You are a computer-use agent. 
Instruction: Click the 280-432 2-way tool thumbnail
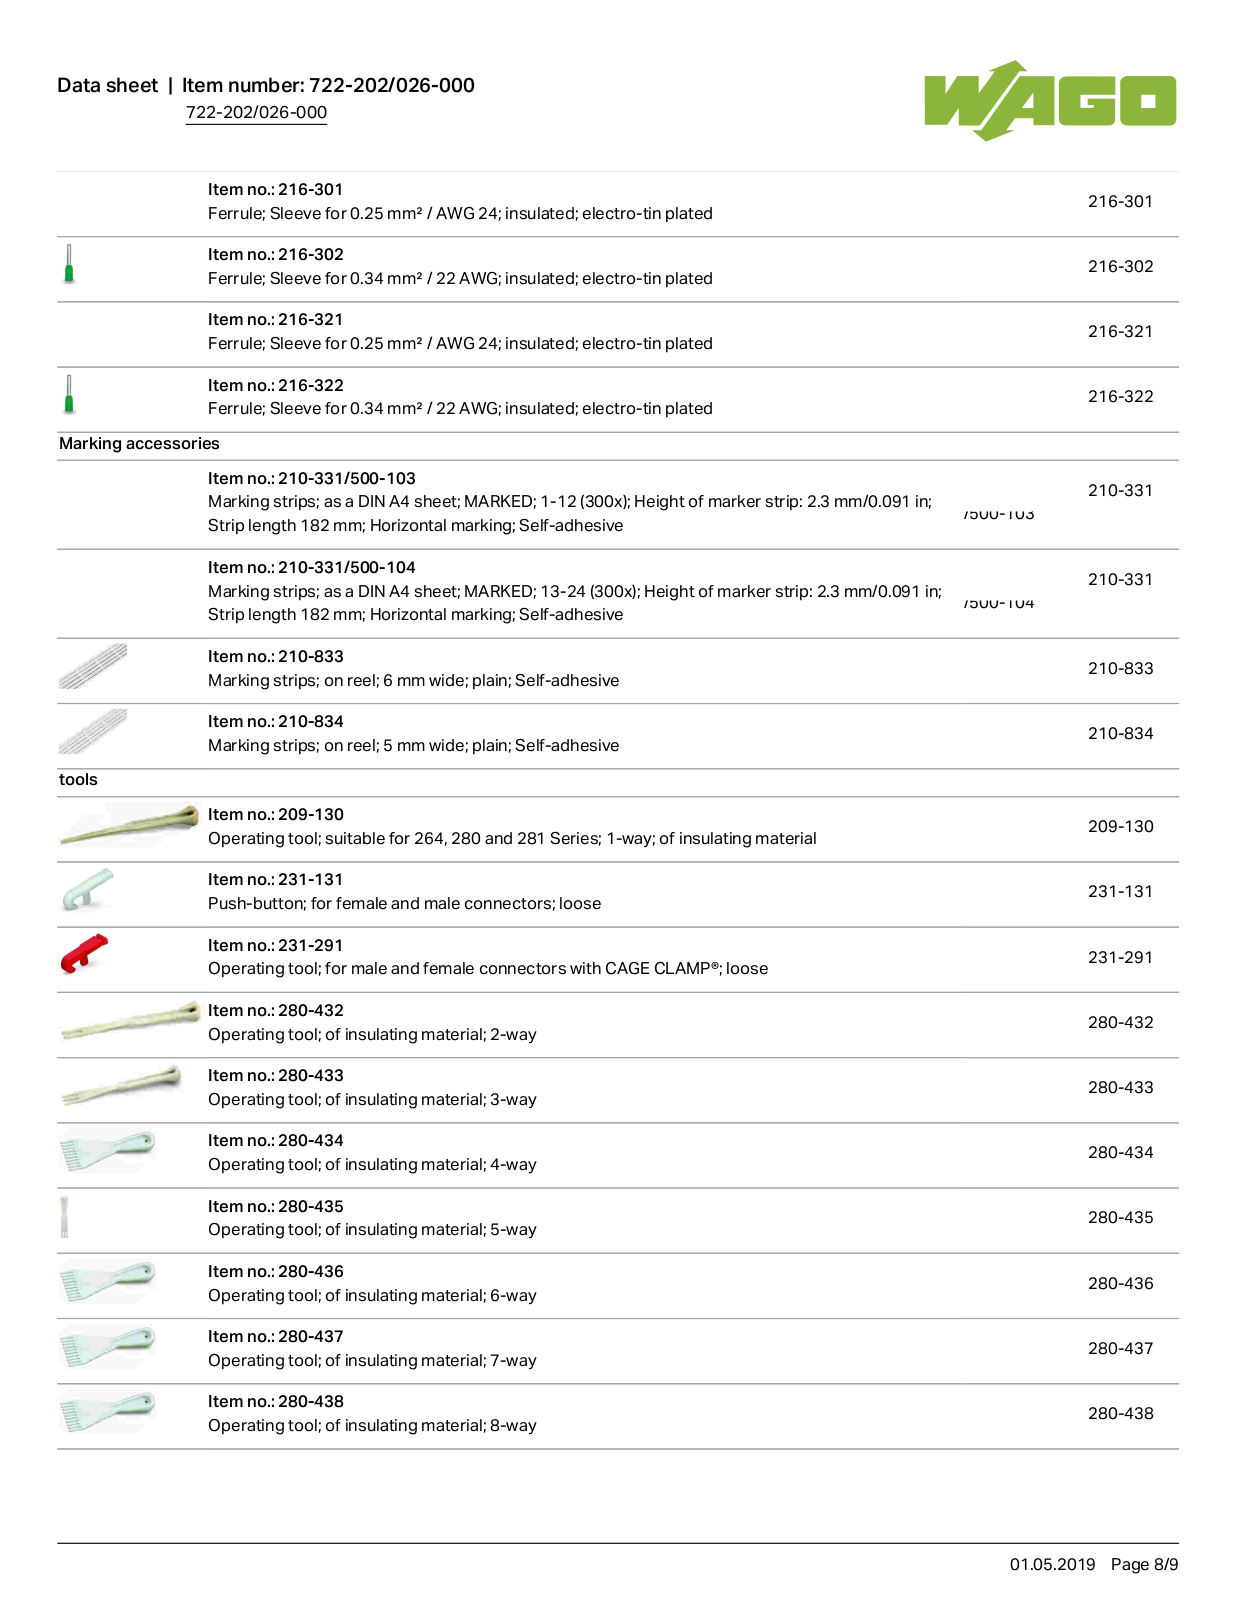click(129, 1021)
